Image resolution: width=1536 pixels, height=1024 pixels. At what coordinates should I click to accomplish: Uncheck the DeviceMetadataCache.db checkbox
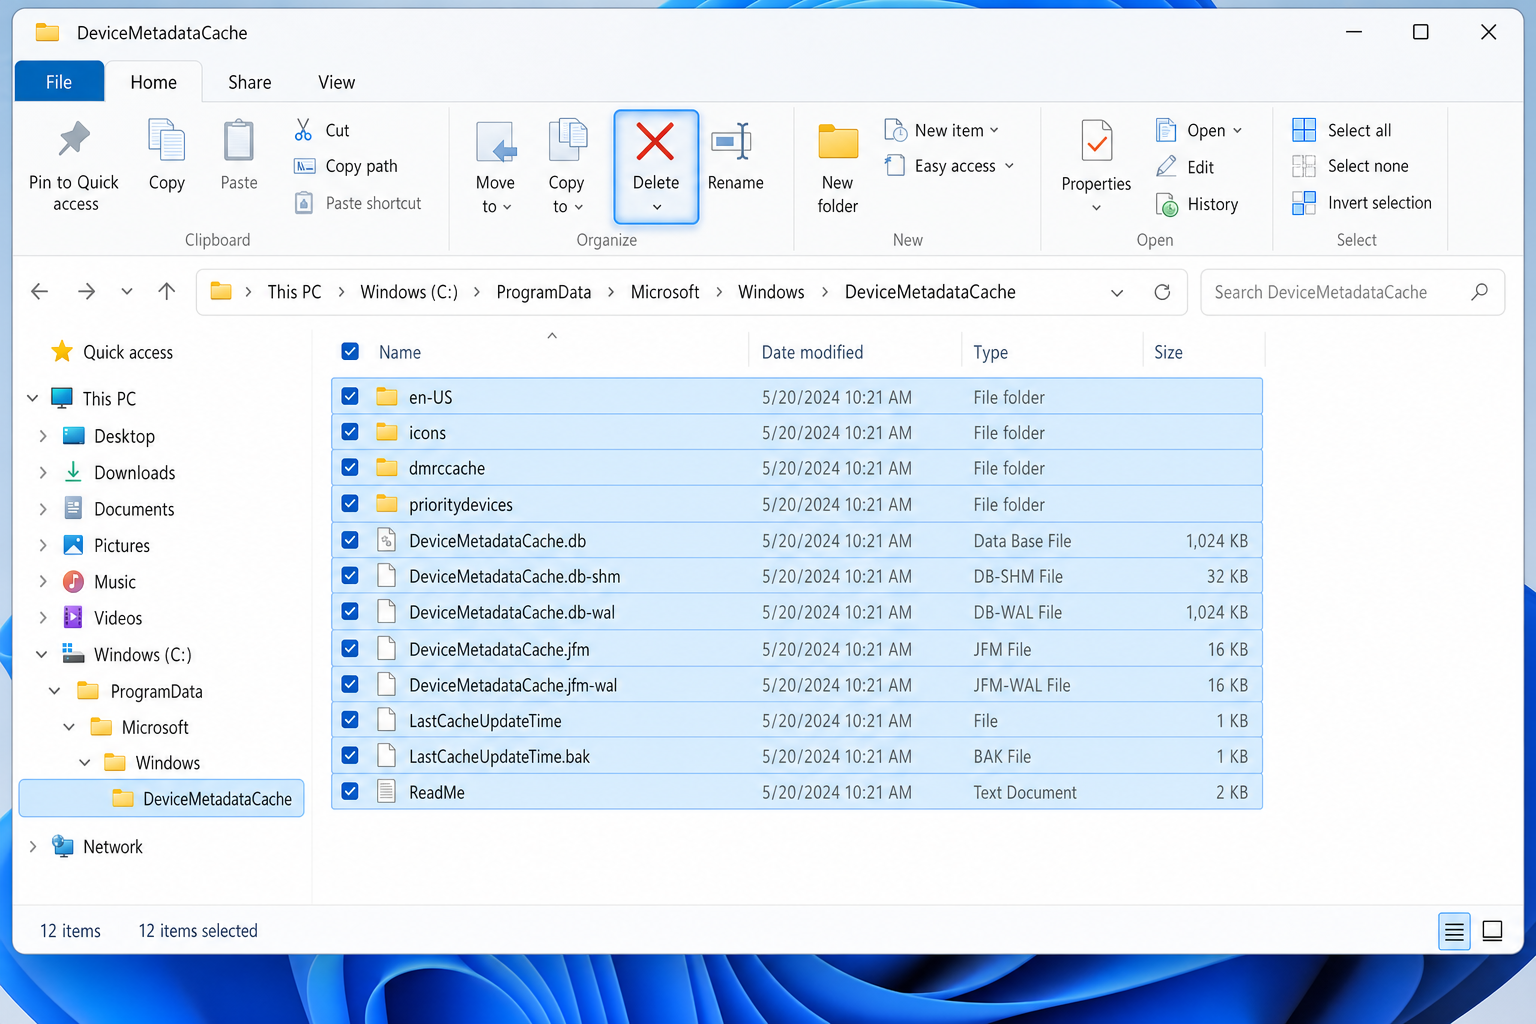pos(350,540)
